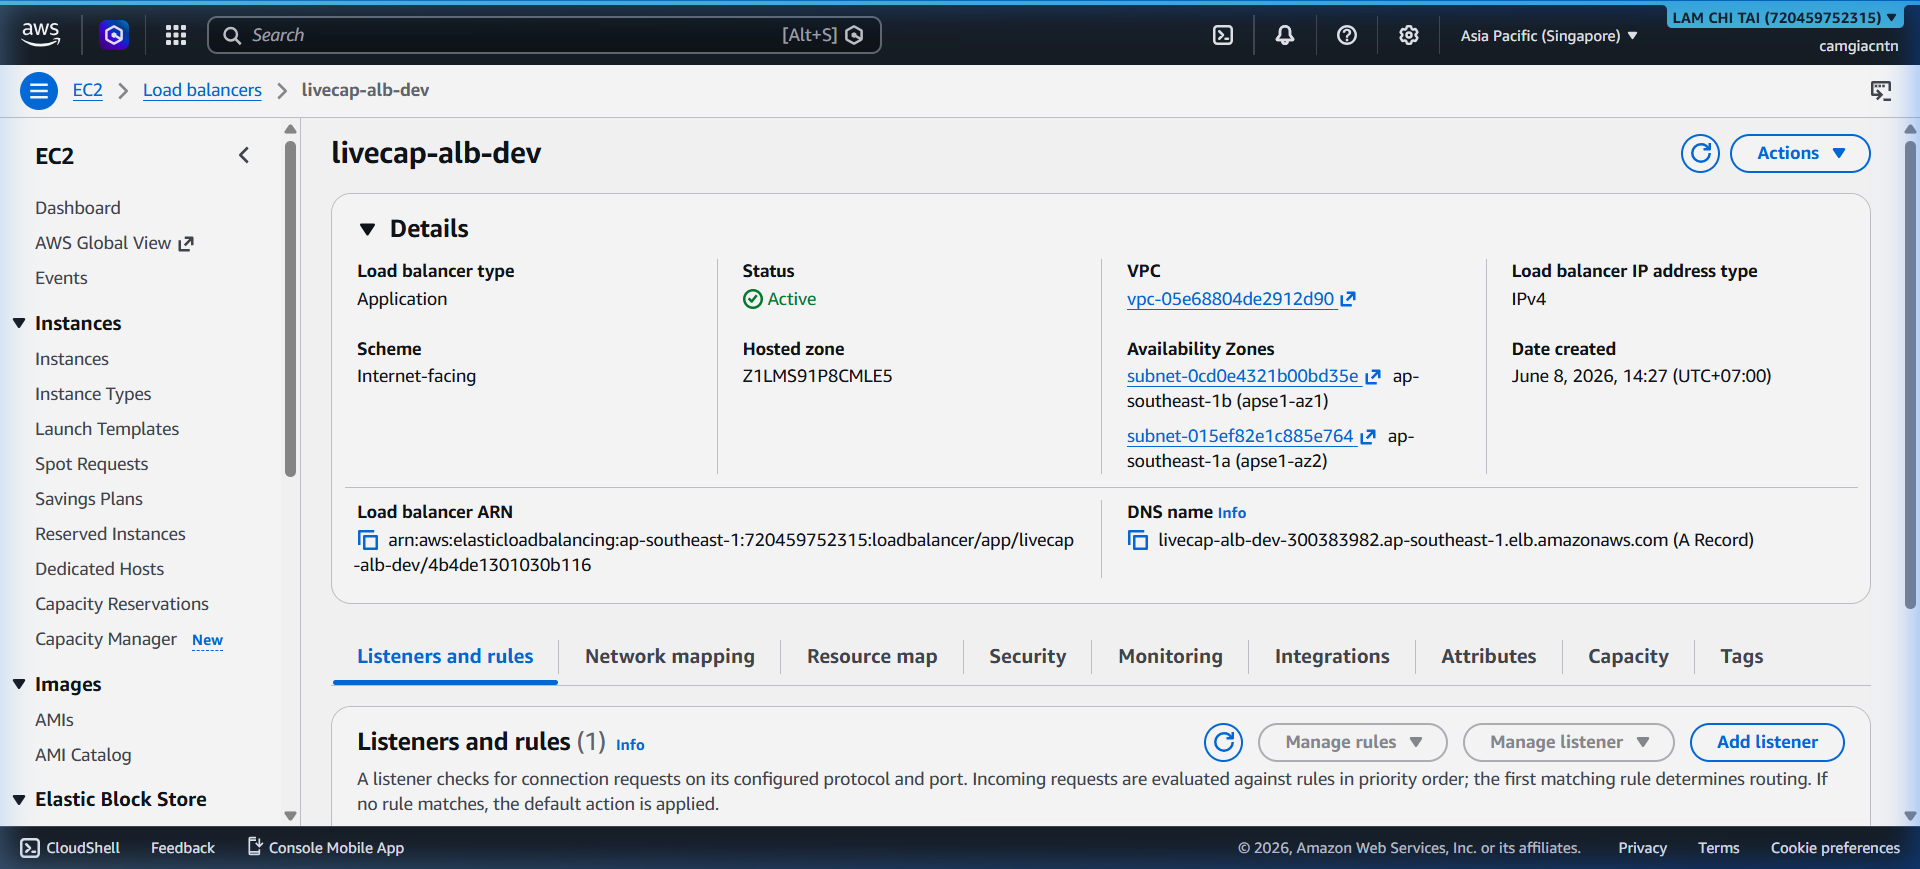The image size is (1920, 869).
Task: Click the Add listener button
Action: (1767, 742)
